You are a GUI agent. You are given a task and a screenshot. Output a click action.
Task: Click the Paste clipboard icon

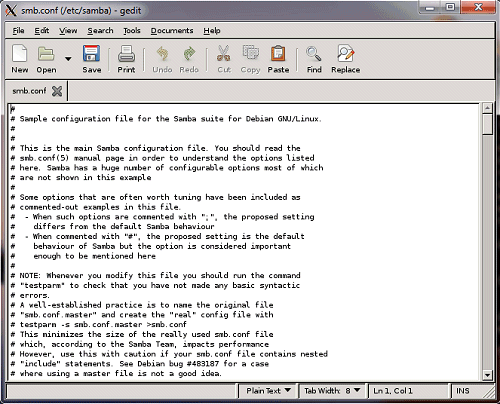click(x=278, y=53)
